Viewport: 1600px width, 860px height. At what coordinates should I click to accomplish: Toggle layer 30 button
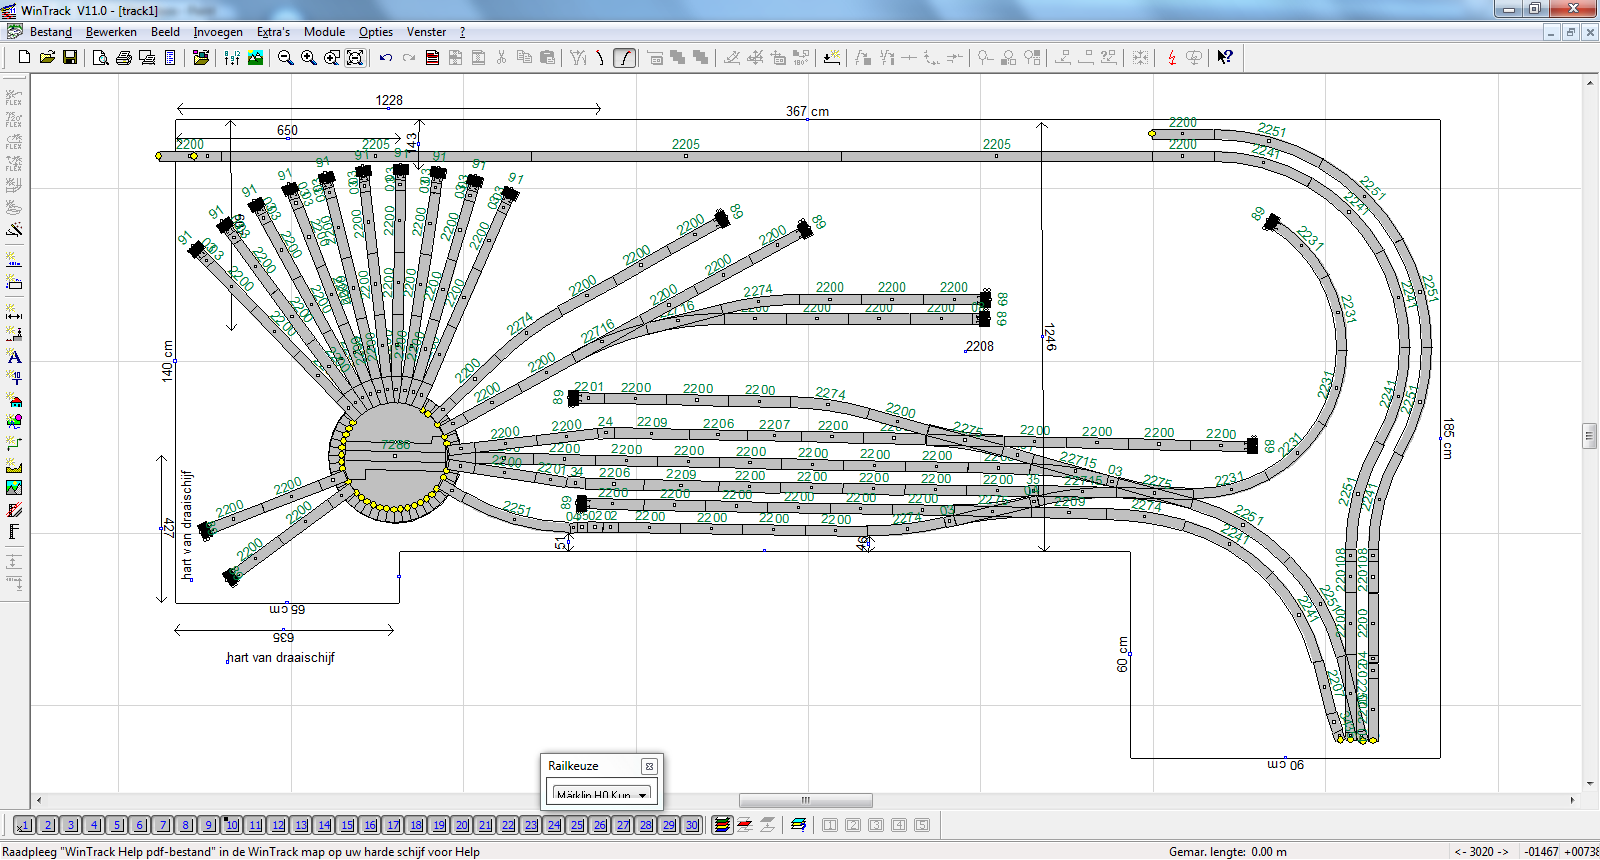(x=692, y=825)
